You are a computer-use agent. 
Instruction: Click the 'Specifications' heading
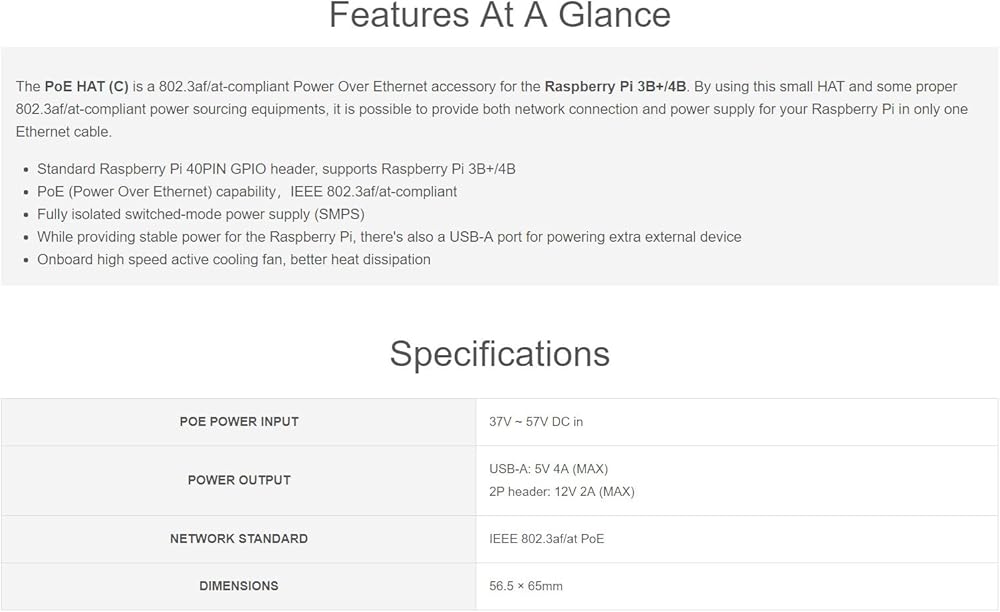tap(499, 354)
